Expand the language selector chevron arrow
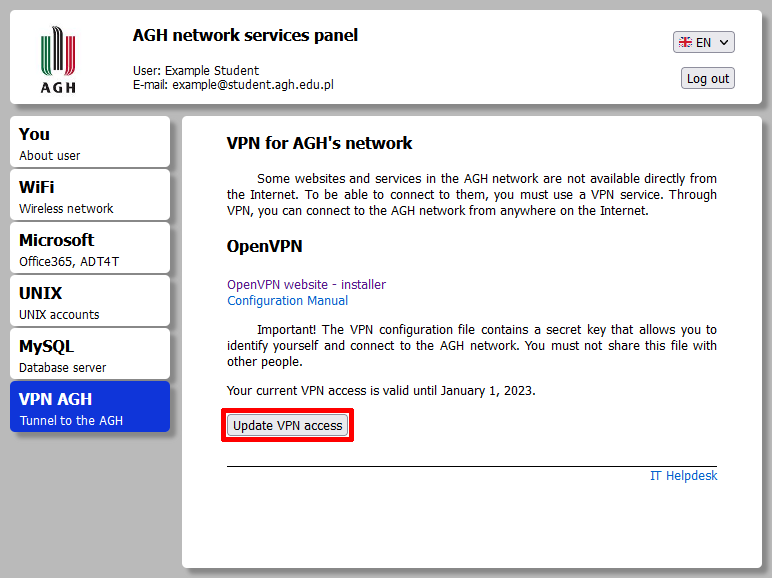Screen dimensions: 772x578 724,42
